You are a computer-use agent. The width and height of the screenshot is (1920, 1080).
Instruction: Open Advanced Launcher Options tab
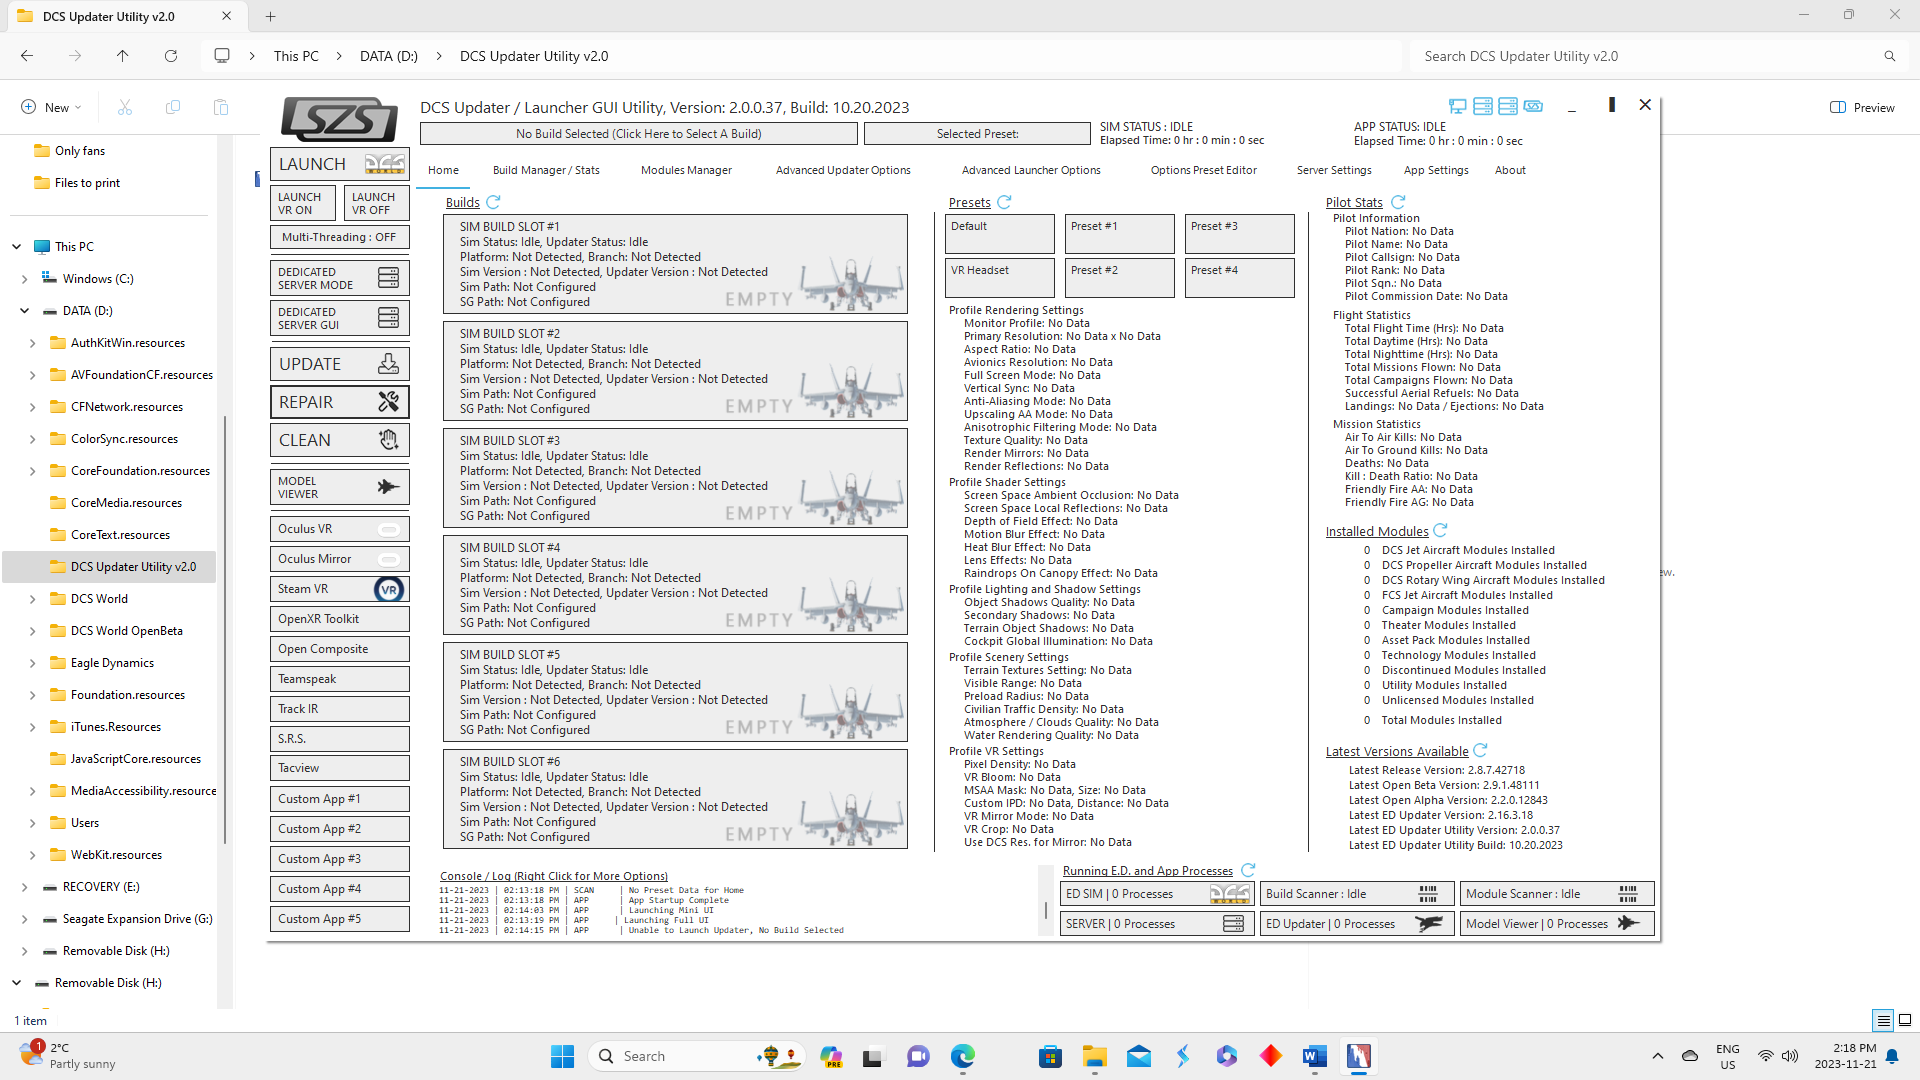pyautogui.click(x=1031, y=170)
